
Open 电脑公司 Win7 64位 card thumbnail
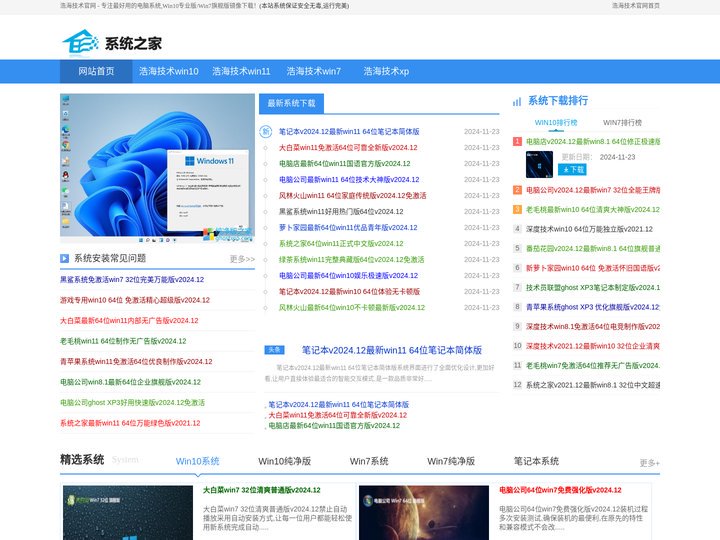point(424,513)
